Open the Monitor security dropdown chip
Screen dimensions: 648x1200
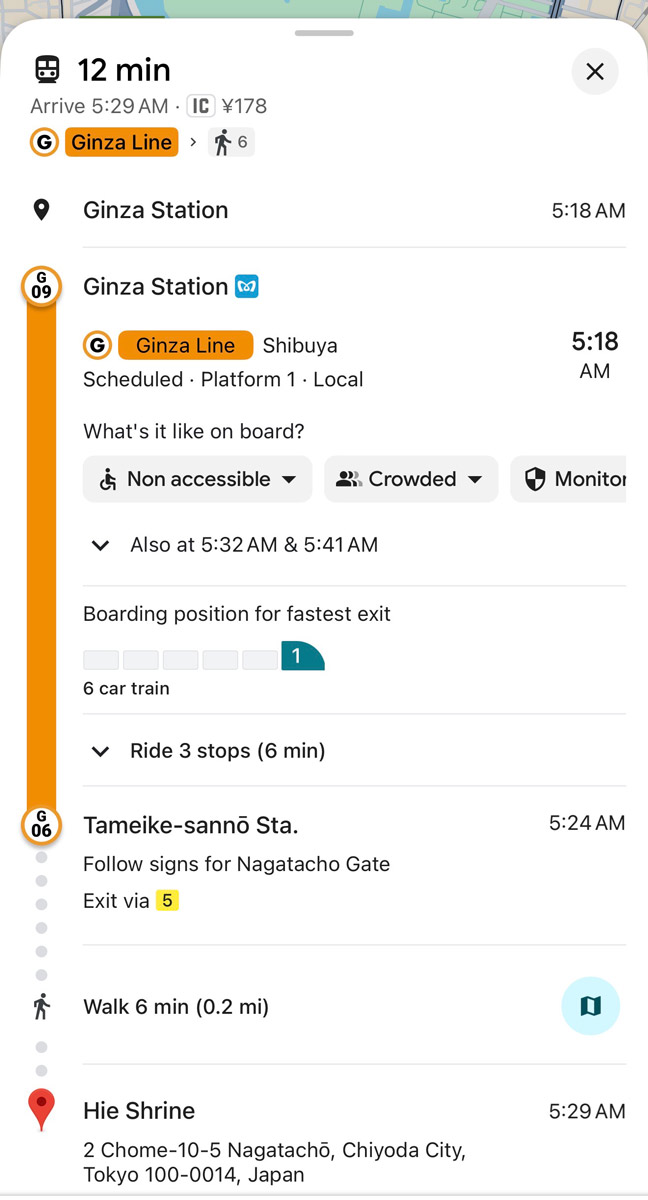click(568, 479)
